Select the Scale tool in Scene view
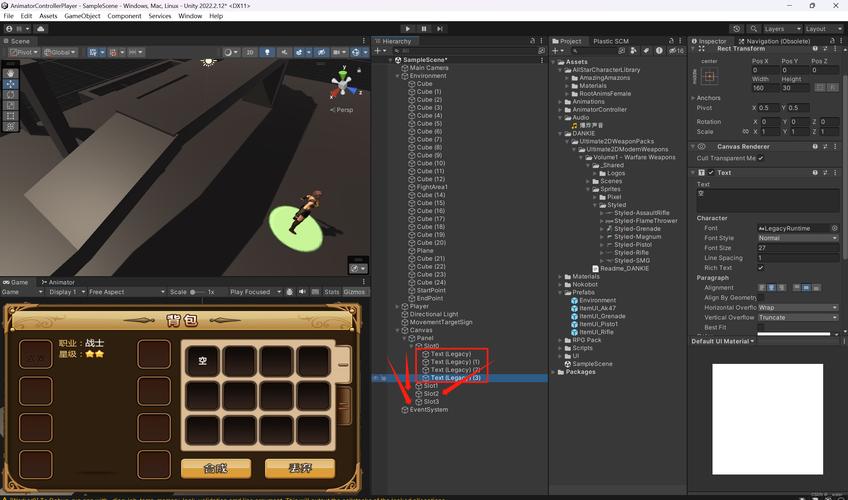The height and width of the screenshot is (500, 848). (11, 105)
